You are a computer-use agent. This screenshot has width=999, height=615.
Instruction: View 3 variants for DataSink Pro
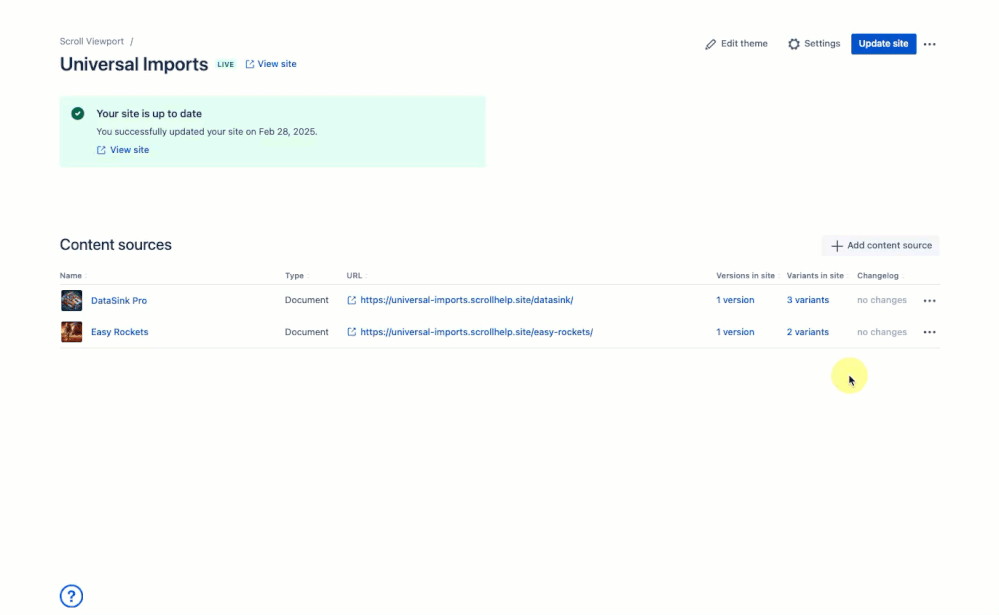pos(808,300)
